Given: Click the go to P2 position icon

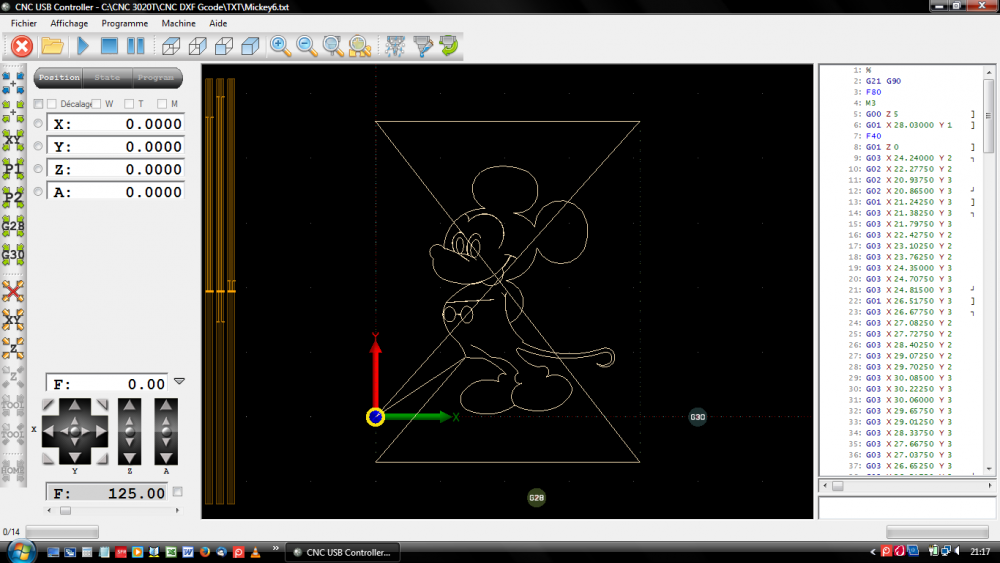Looking at the screenshot, I should [x=13, y=198].
